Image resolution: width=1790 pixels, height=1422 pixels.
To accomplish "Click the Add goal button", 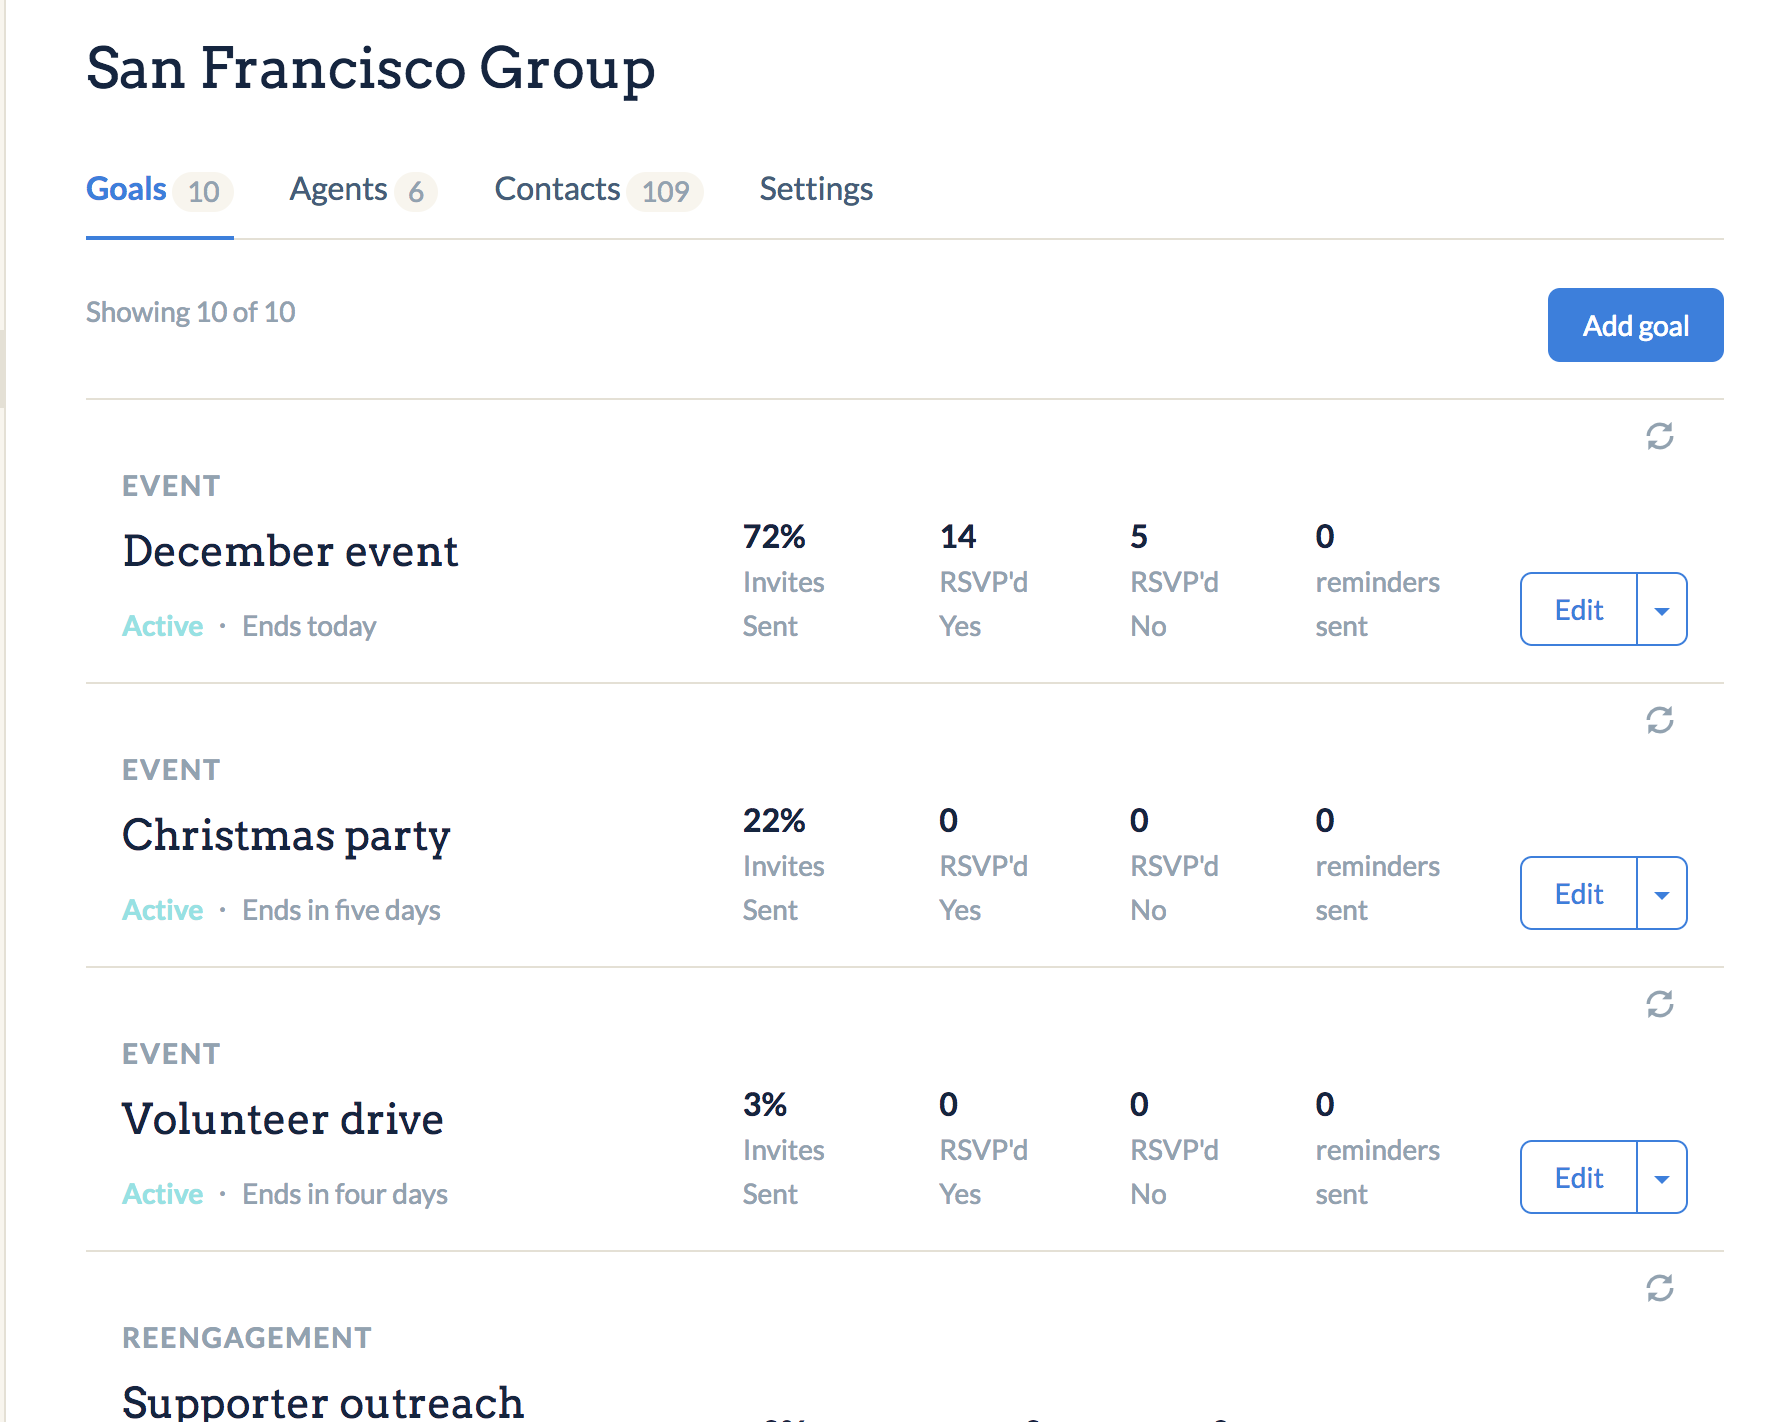I will coord(1635,325).
